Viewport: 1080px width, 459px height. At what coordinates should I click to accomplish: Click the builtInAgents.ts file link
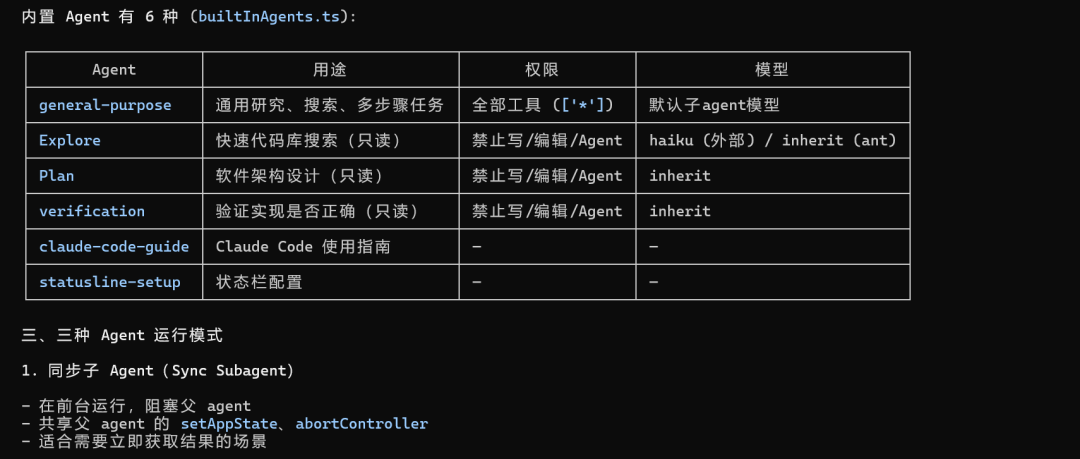coord(269,17)
